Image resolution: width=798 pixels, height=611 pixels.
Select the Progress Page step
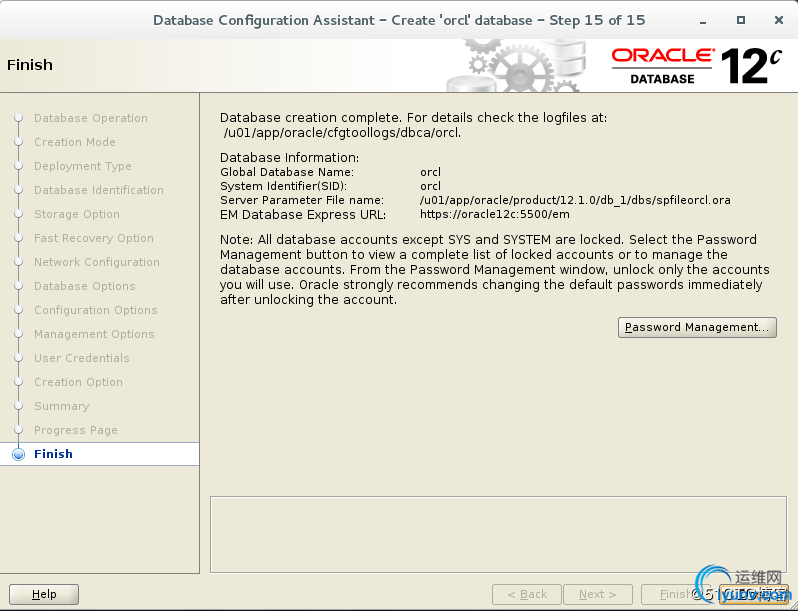click(76, 430)
